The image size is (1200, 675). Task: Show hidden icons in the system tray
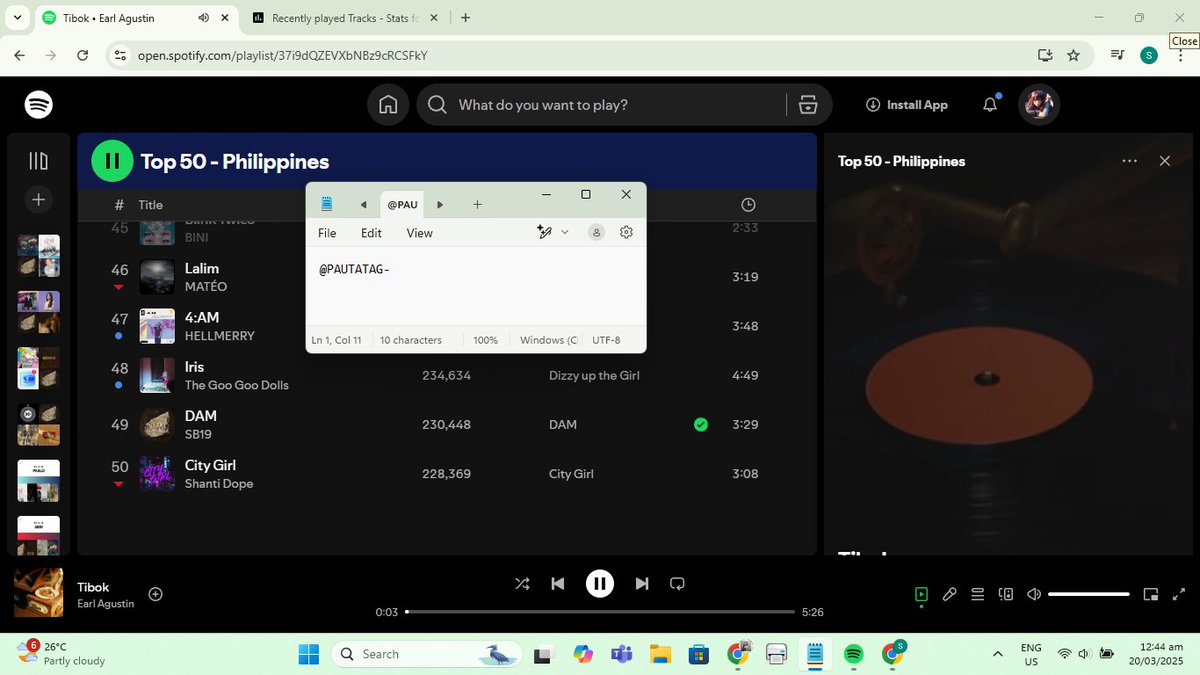997,654
